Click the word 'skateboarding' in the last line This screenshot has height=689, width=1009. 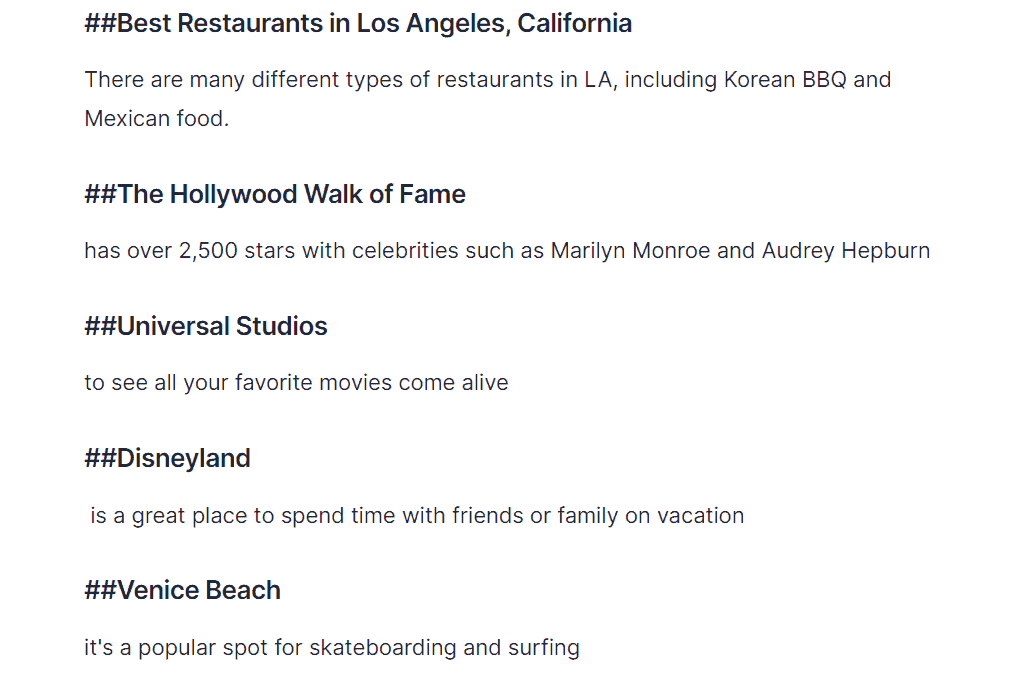click(383, 647)
